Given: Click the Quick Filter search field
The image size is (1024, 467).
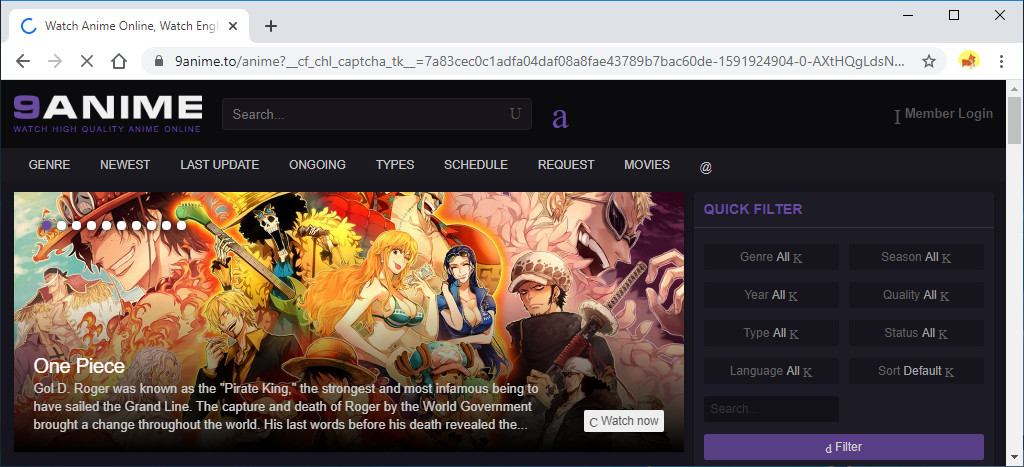Looking at the screenshot, I should point(771,409).
